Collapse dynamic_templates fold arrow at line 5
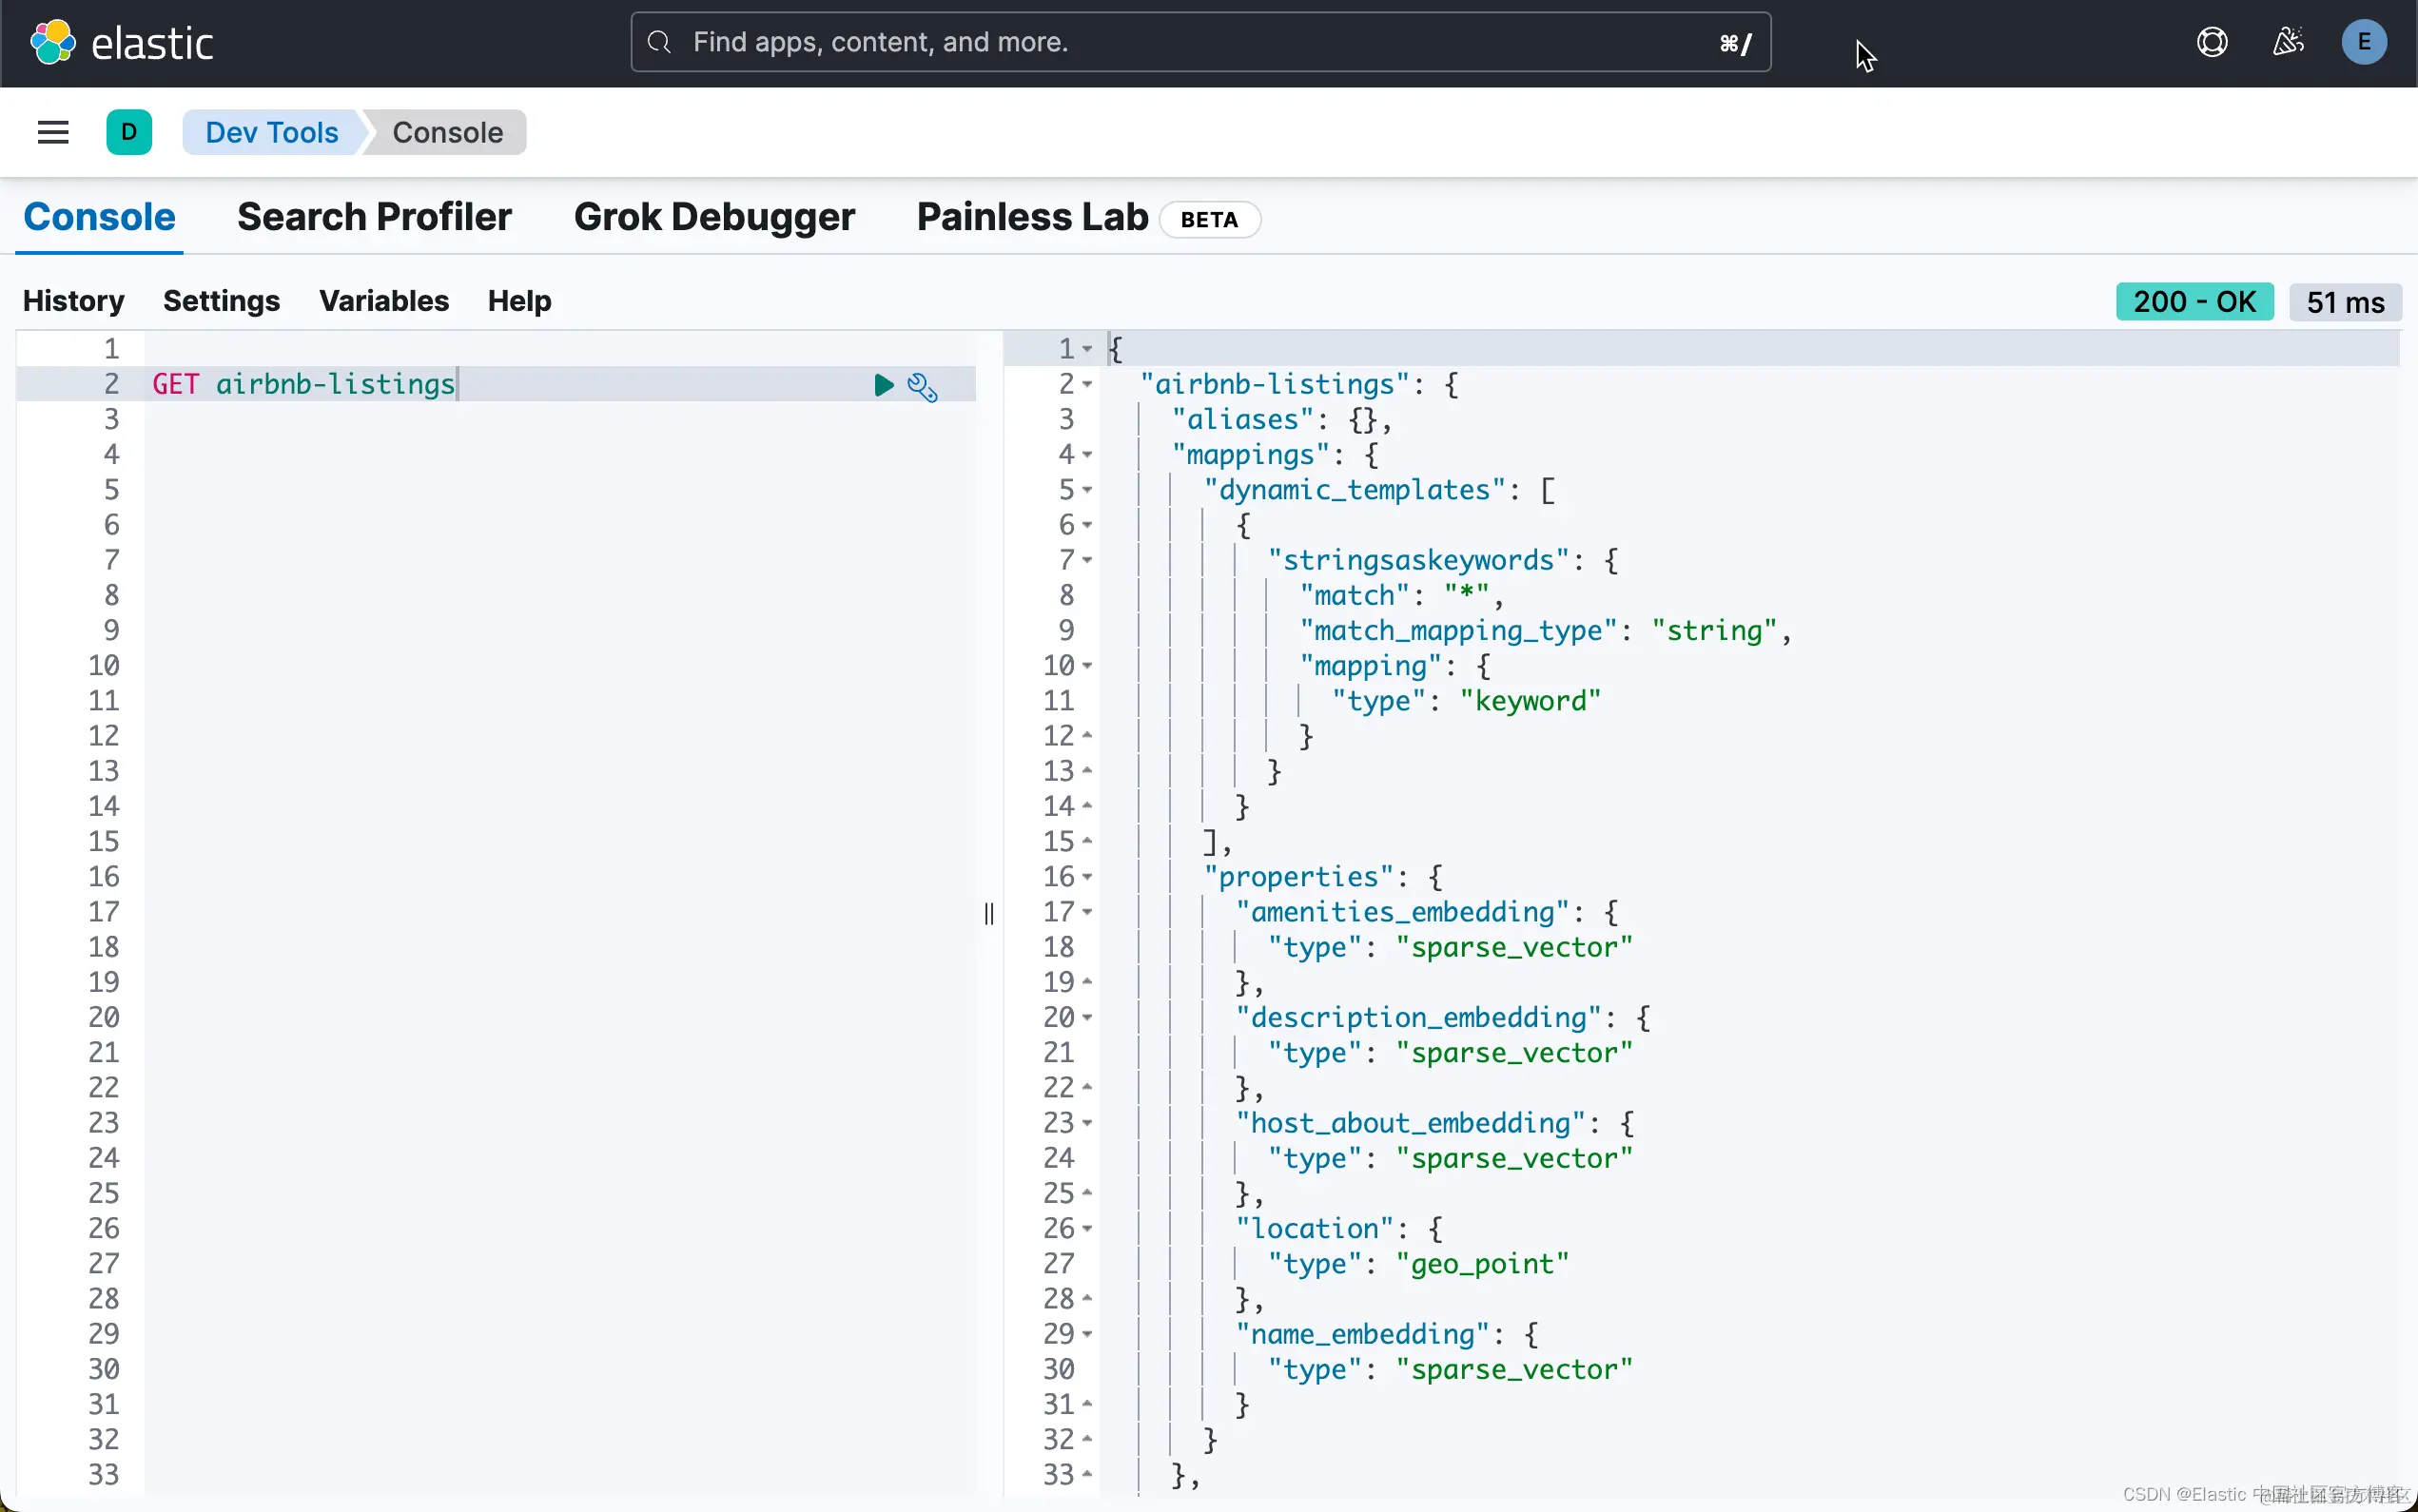This screenshot has height=1512, width=2418. point(1087,490)
